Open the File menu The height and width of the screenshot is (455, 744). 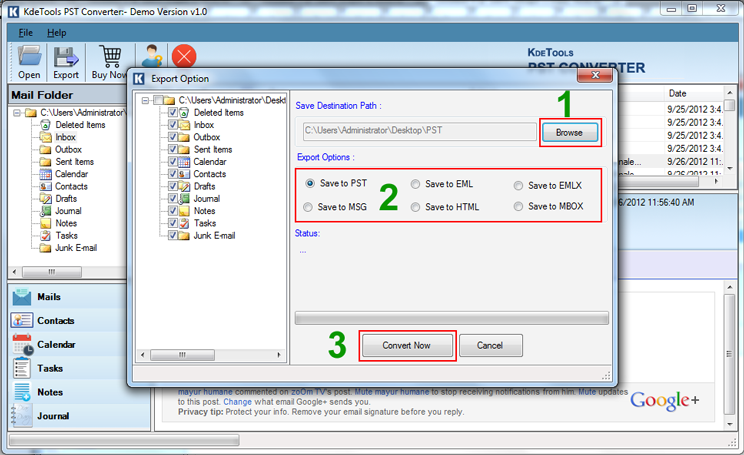tap(25, 33)
